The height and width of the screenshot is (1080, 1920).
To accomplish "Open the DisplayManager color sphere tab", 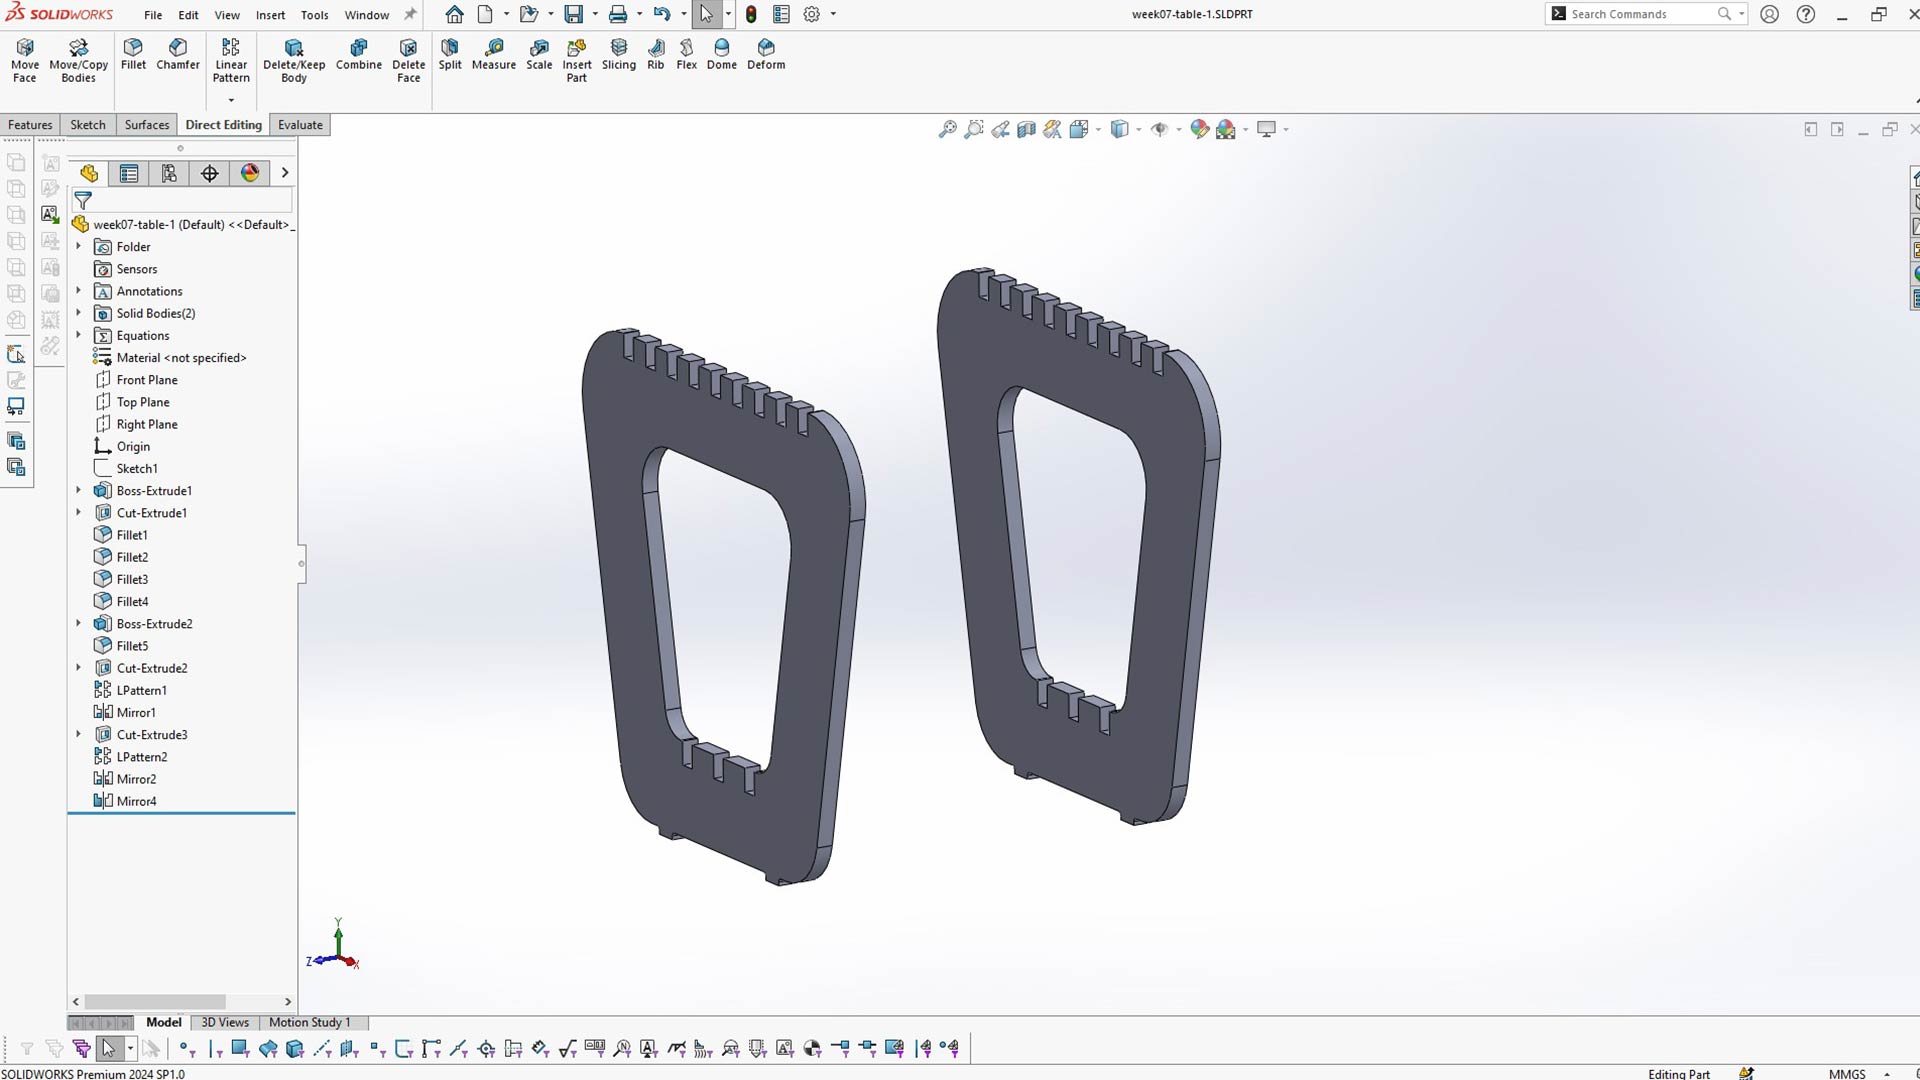I will click(x=250, y=173).
